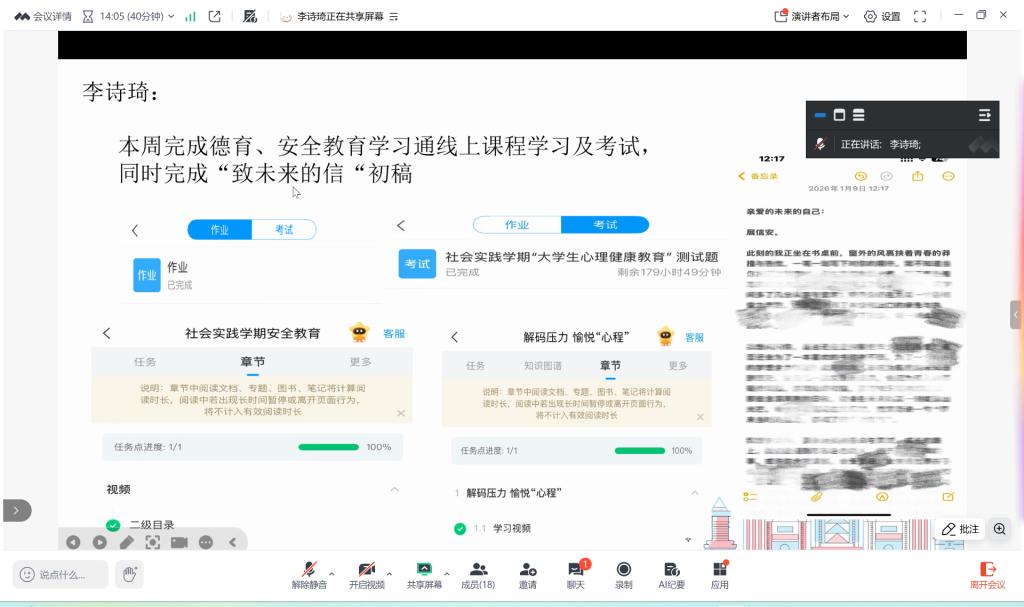Start recording with the 录制 icon
This screenshot has width=1024, height=607.
[x=623, y=574]
